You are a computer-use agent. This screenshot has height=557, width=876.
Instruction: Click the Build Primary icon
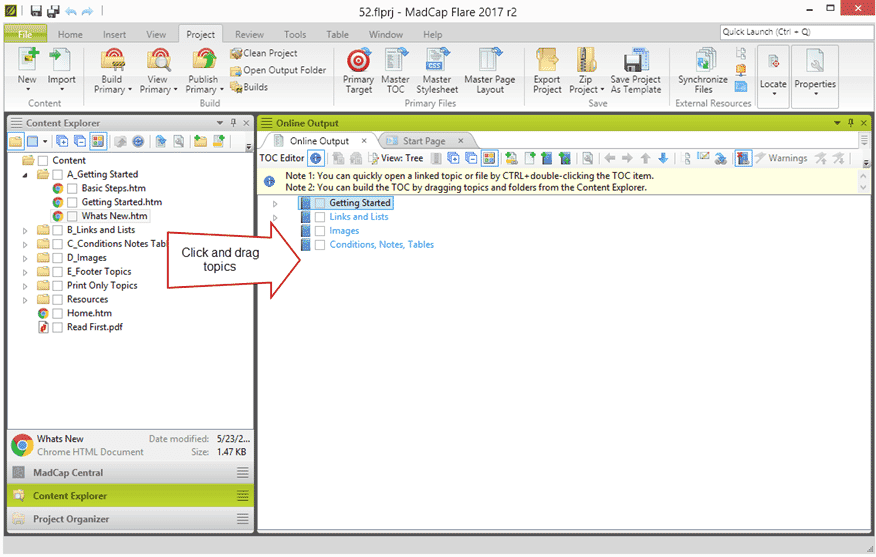113,60
